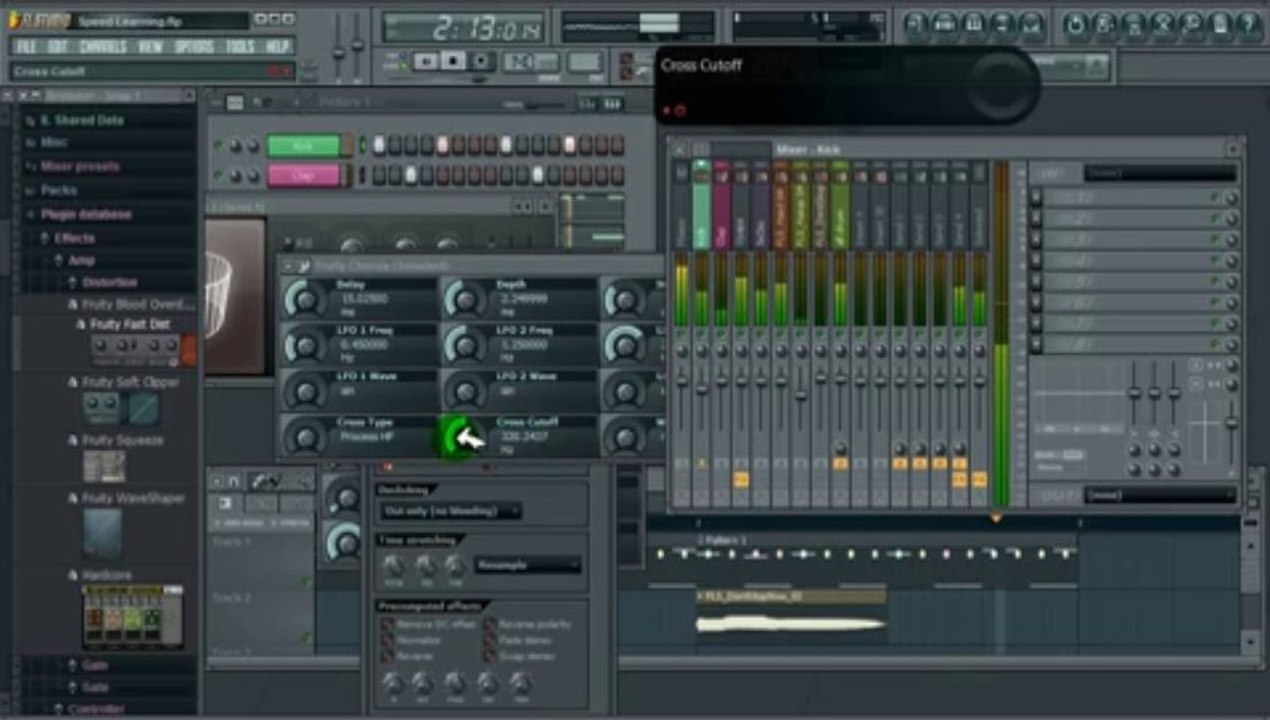Click the green Kick channel button

coord(304,146)
